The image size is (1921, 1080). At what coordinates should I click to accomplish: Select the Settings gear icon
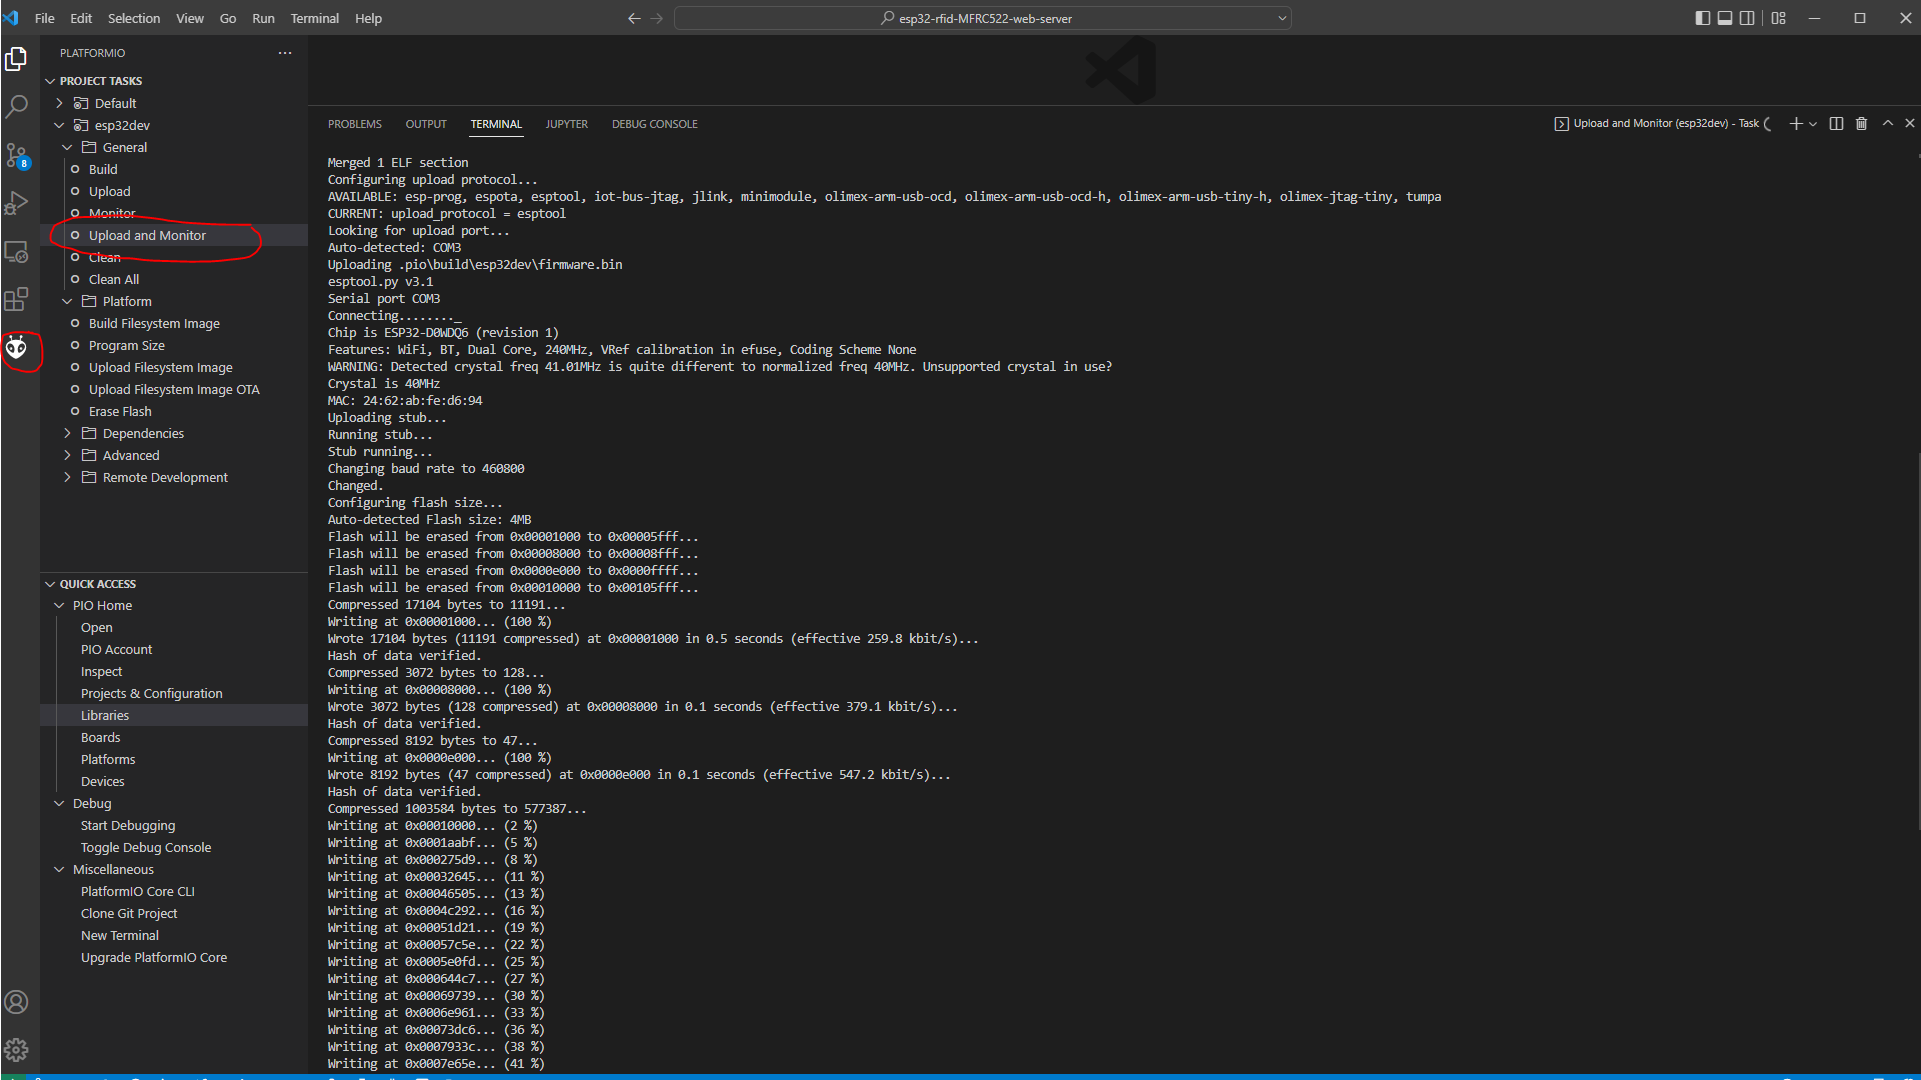(16, 1050)
